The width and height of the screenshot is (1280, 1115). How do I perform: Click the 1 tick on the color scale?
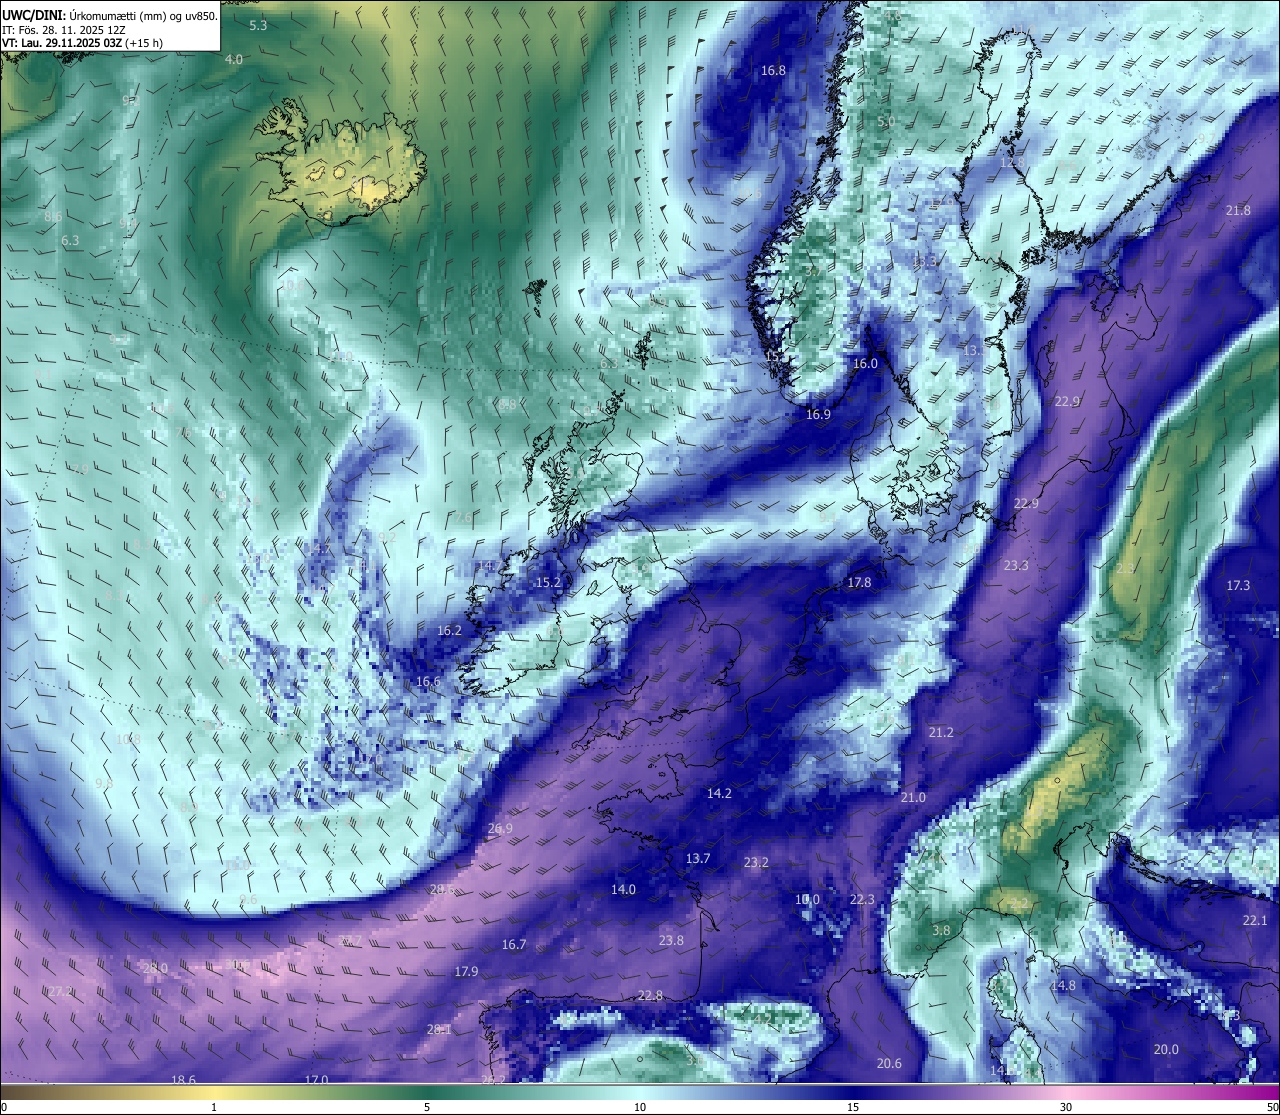pos(214,1107)
